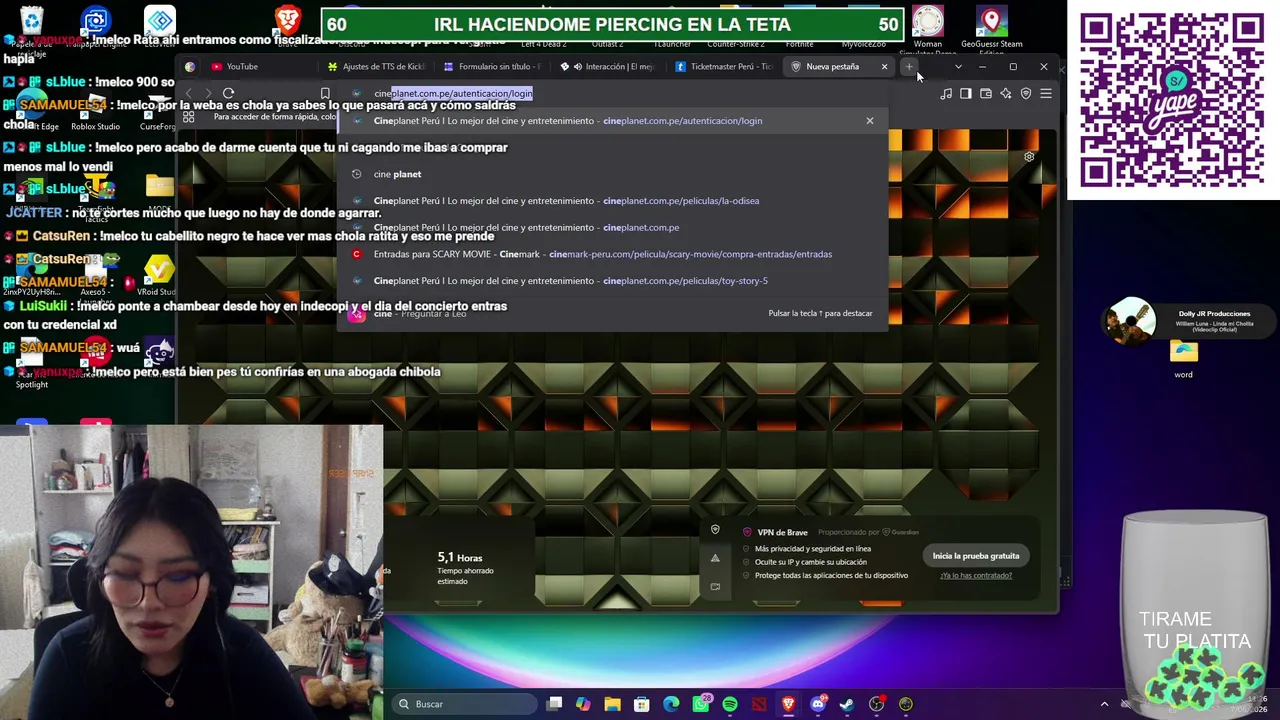
Task: Select the VPN shield widget tab icon
Action: pos(715,530)
